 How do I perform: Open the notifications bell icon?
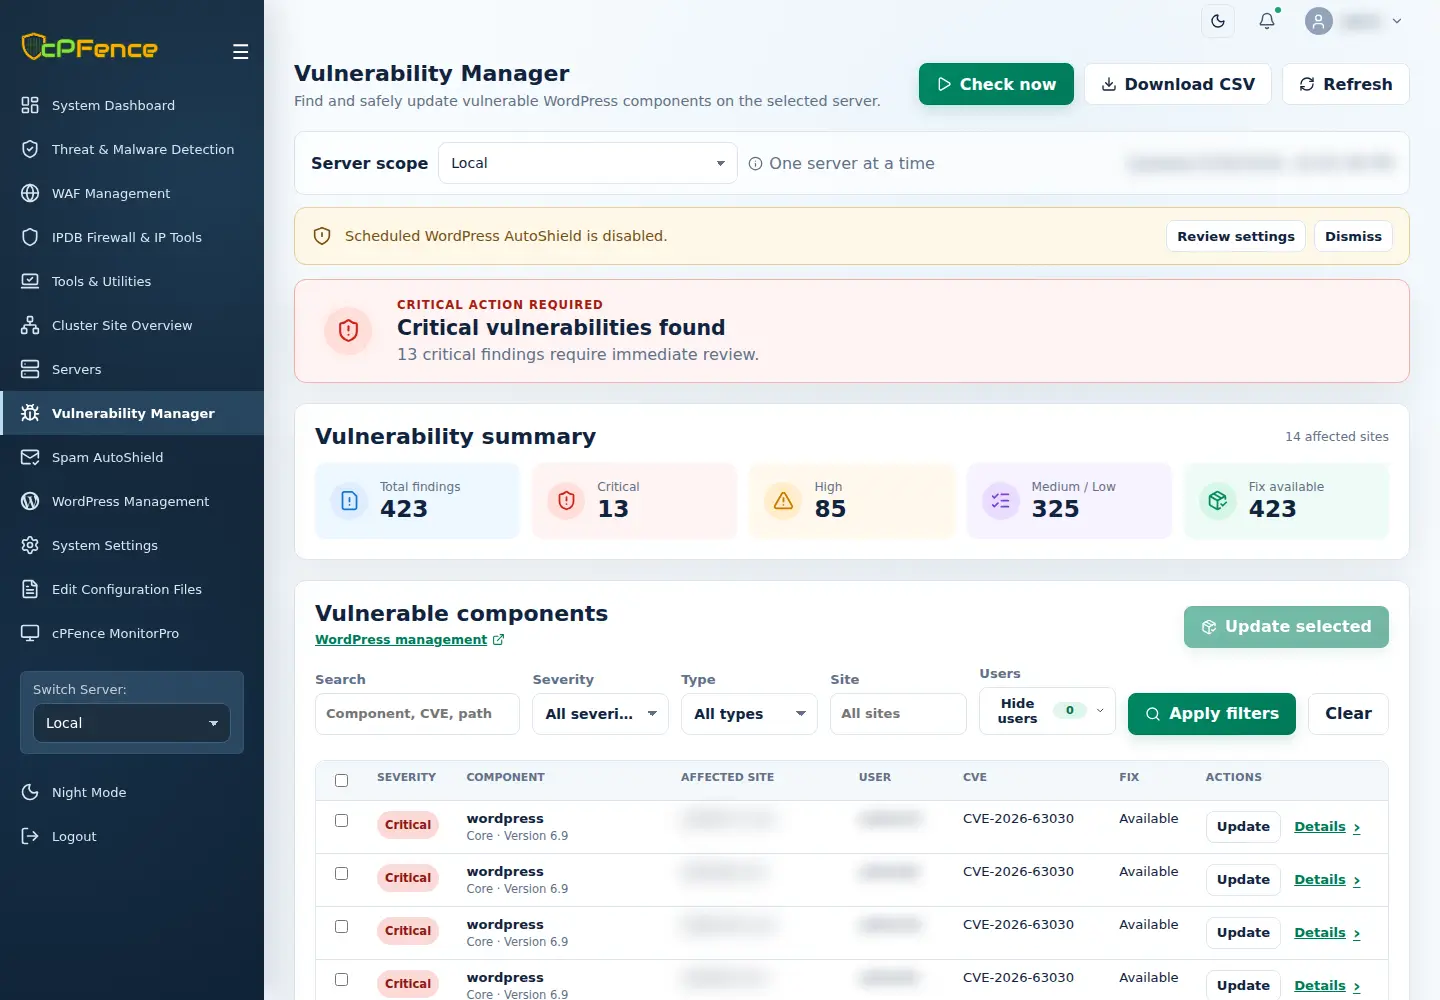click(1267, 21)
